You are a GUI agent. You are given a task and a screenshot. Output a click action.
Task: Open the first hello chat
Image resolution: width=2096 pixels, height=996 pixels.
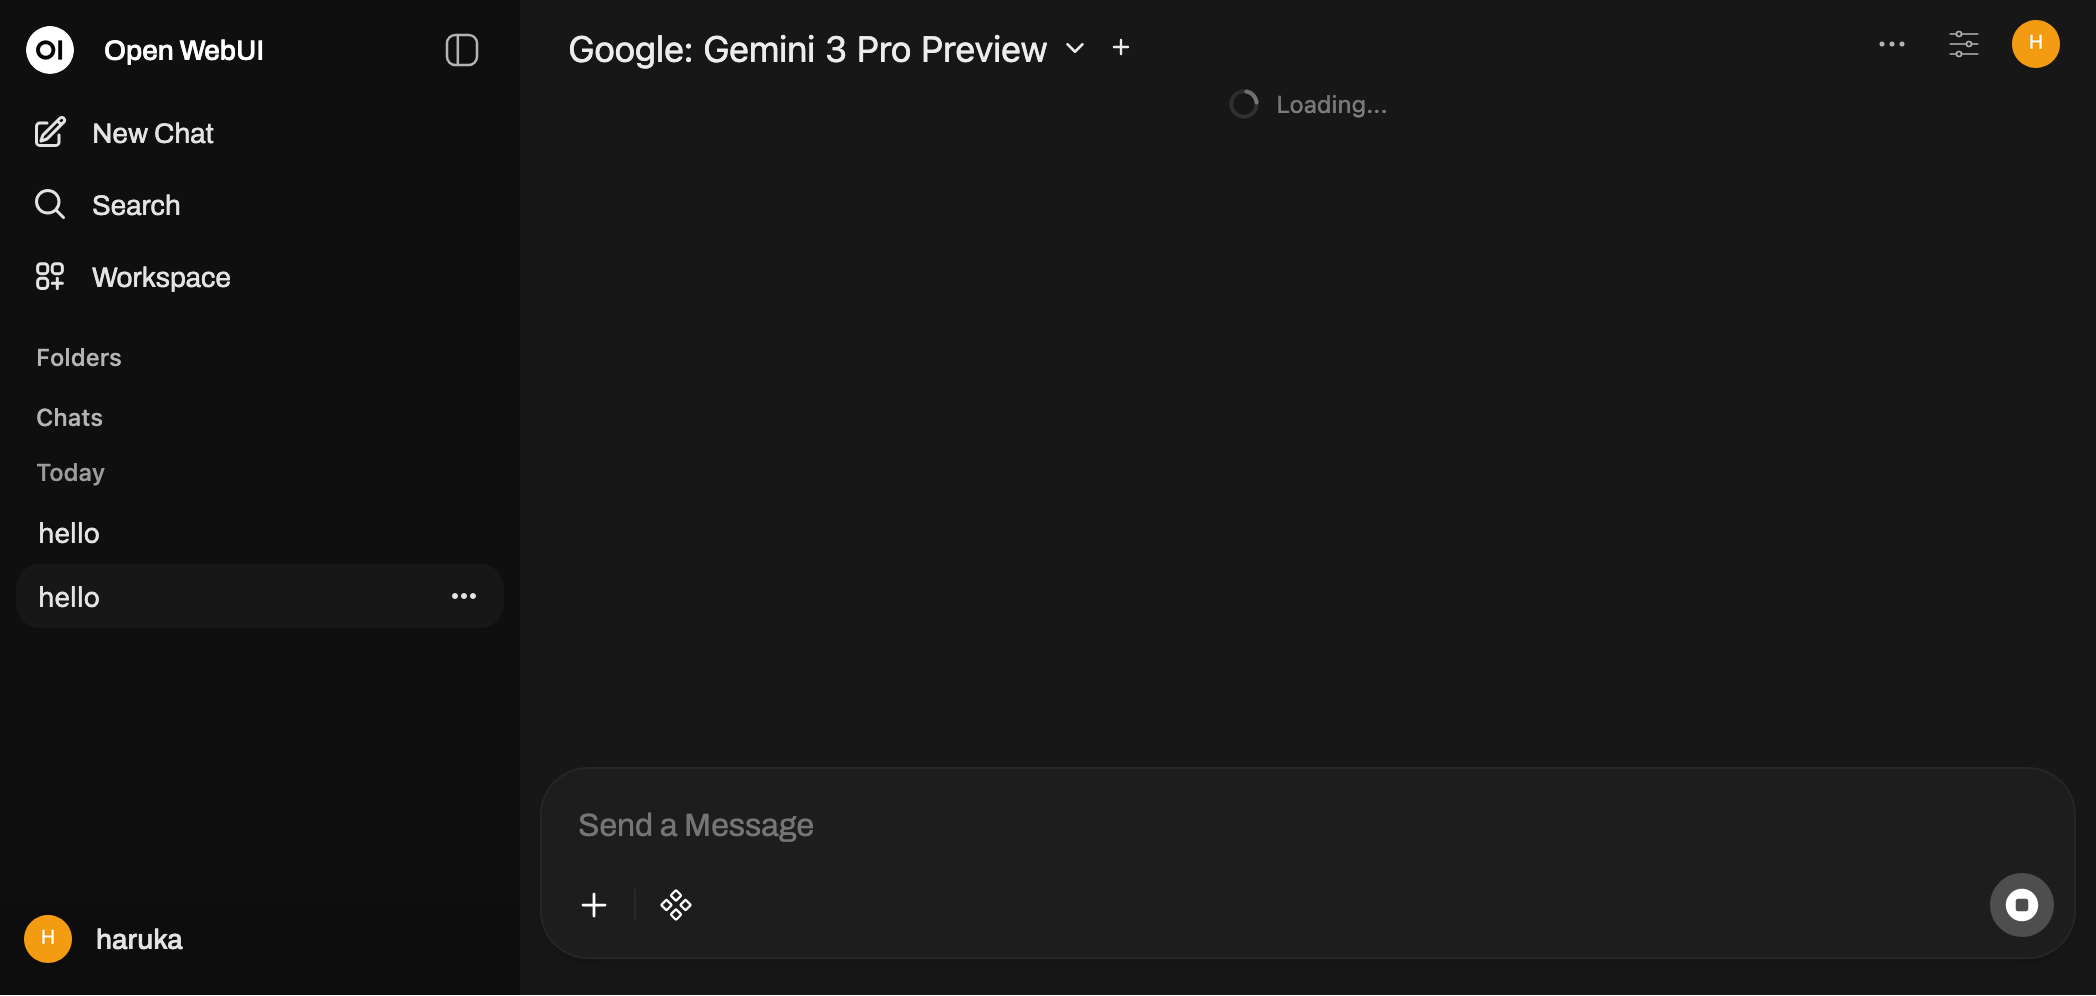click(259, 533)
